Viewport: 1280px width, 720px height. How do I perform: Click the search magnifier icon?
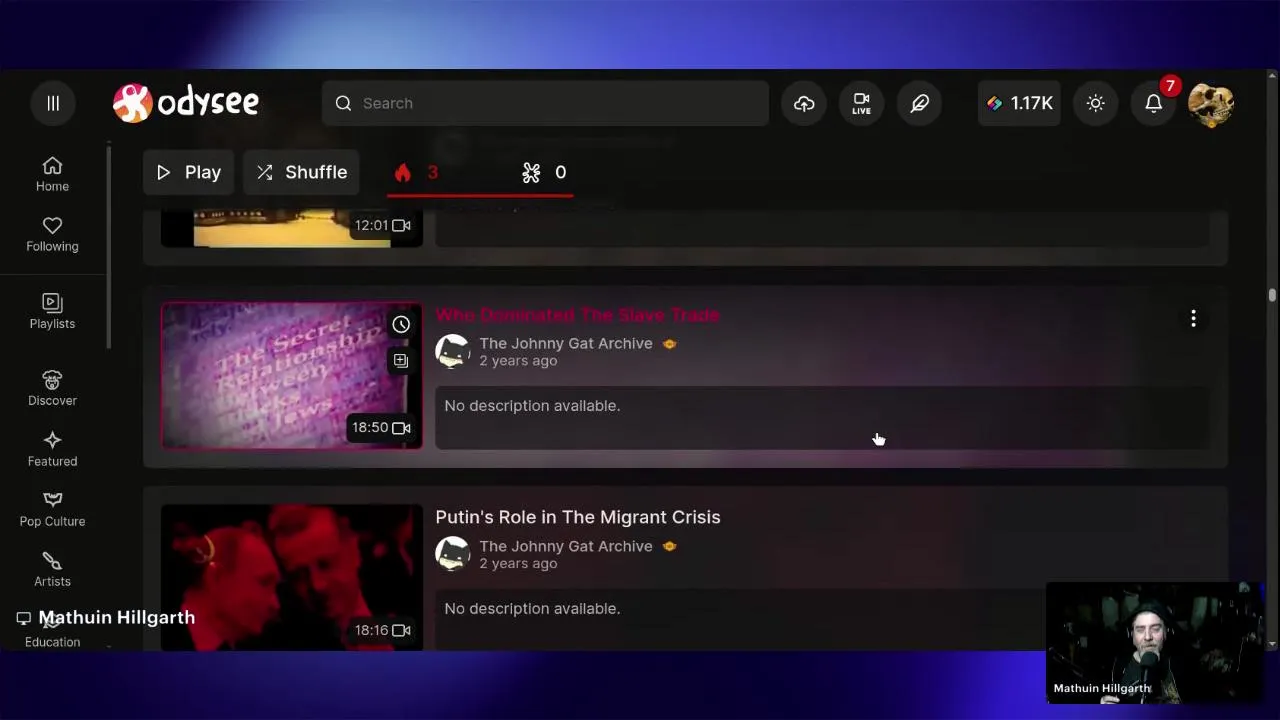pyautogui.click(x=343, y=103)
